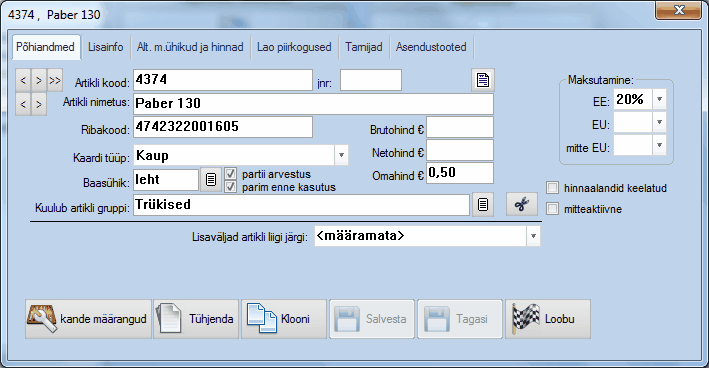Click the scissors icon button

click(521, 204)
